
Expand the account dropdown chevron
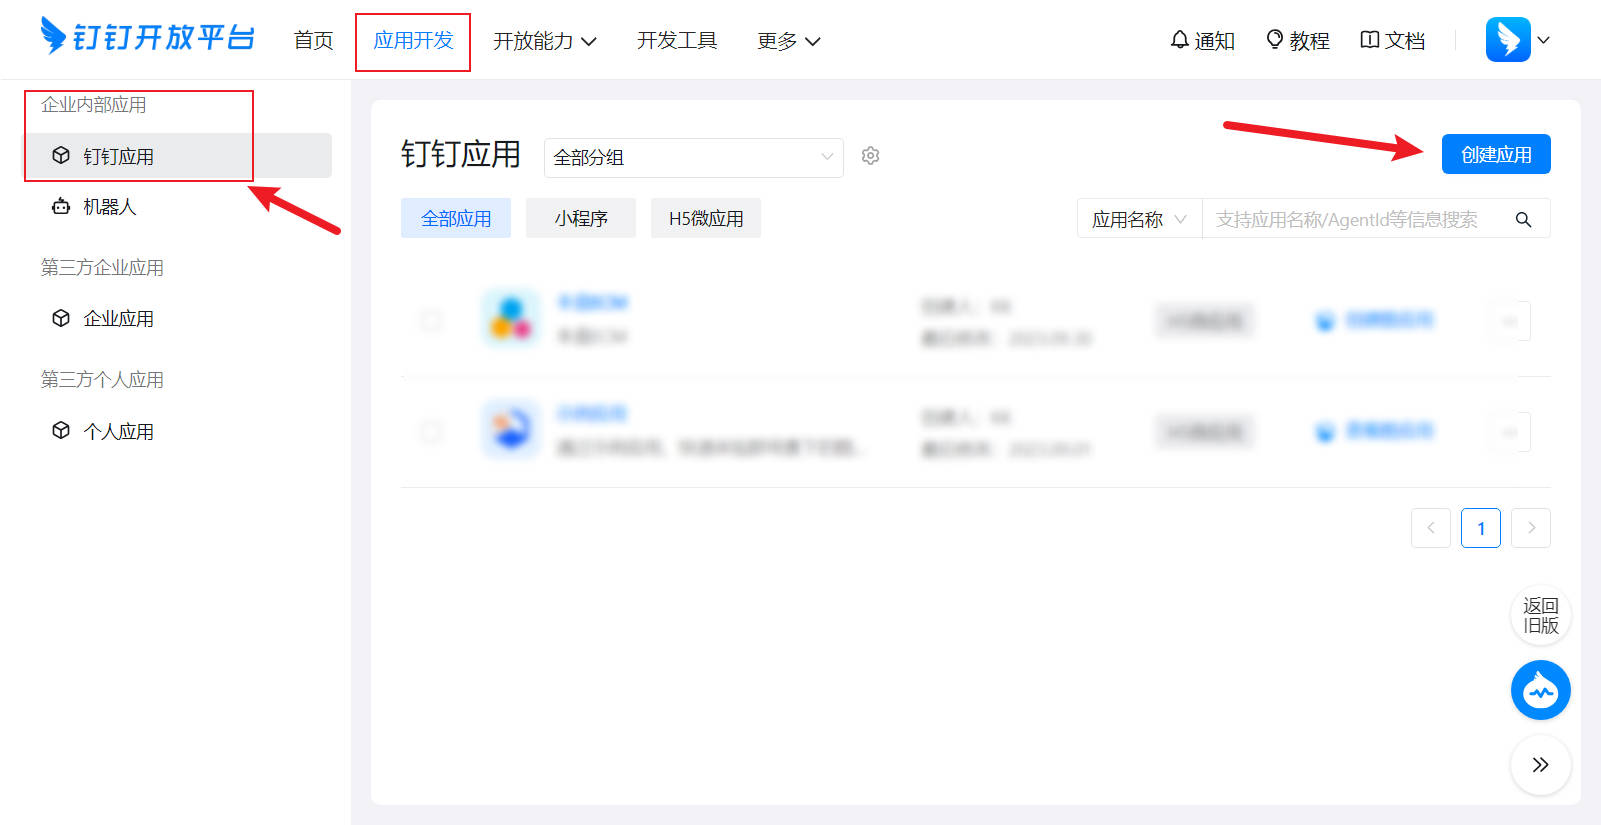1543,40
